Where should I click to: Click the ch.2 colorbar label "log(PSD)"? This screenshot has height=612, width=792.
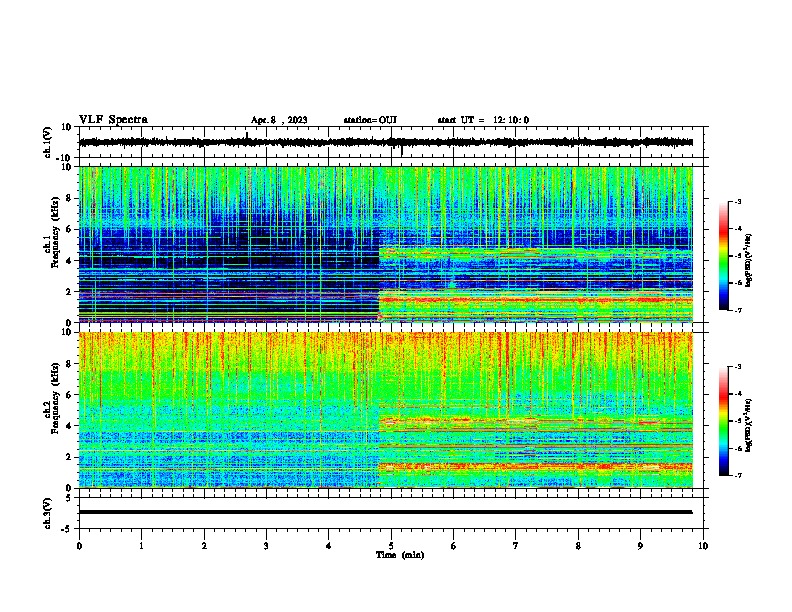pos(748,426)
